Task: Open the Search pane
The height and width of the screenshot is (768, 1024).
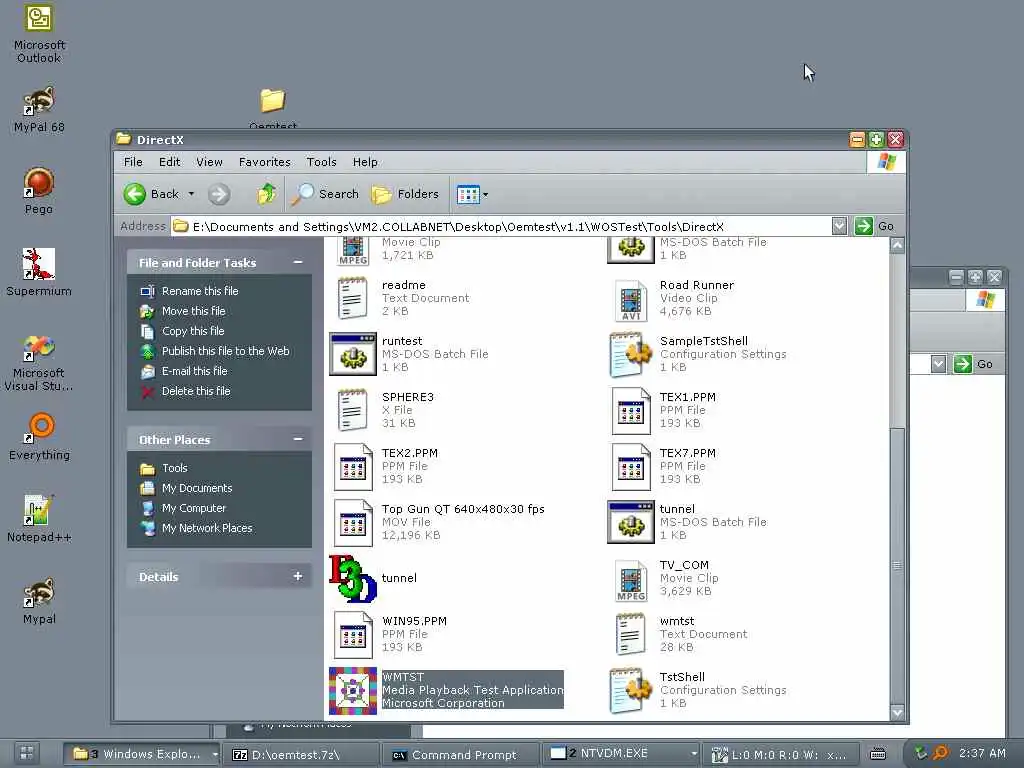Action: pos(325,194)
